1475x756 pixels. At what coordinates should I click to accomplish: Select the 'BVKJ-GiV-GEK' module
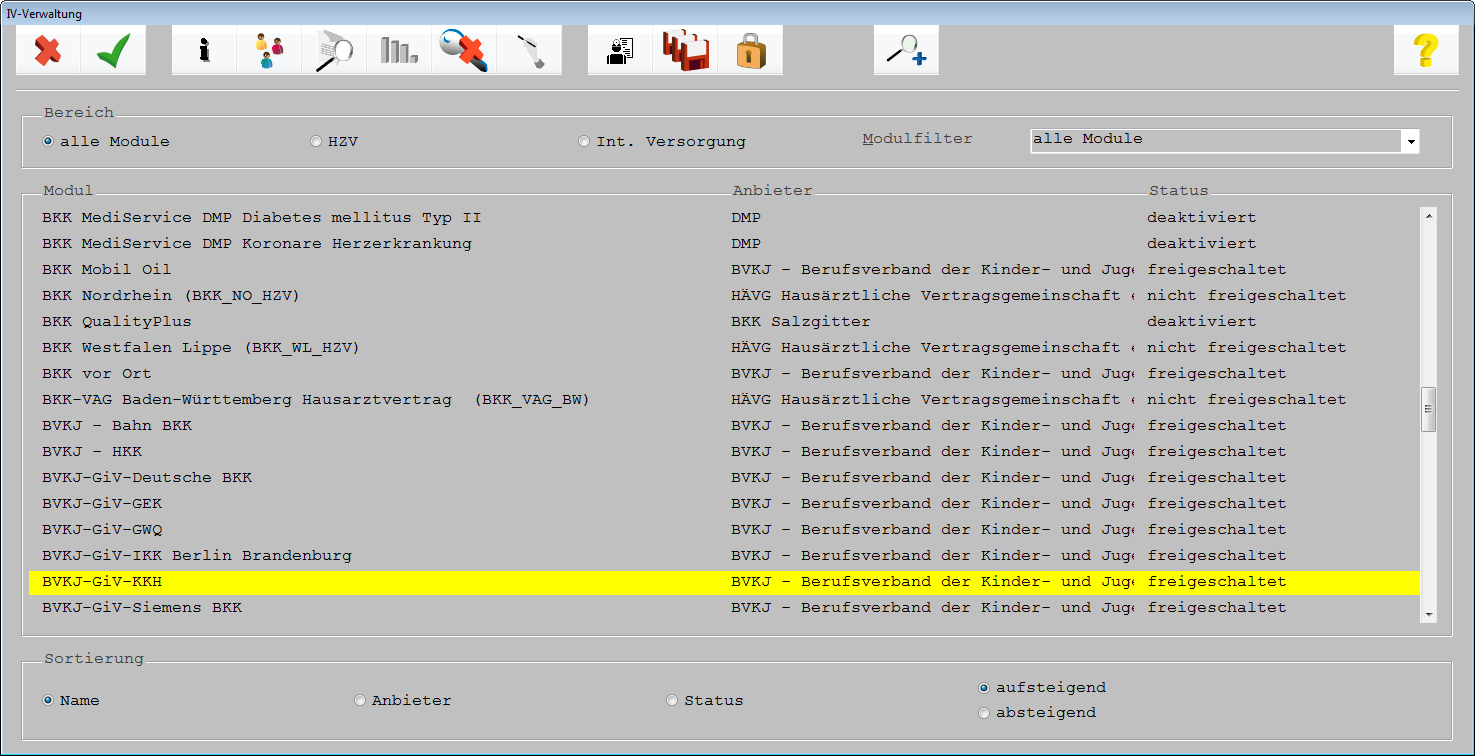click(x=725, y=504)
